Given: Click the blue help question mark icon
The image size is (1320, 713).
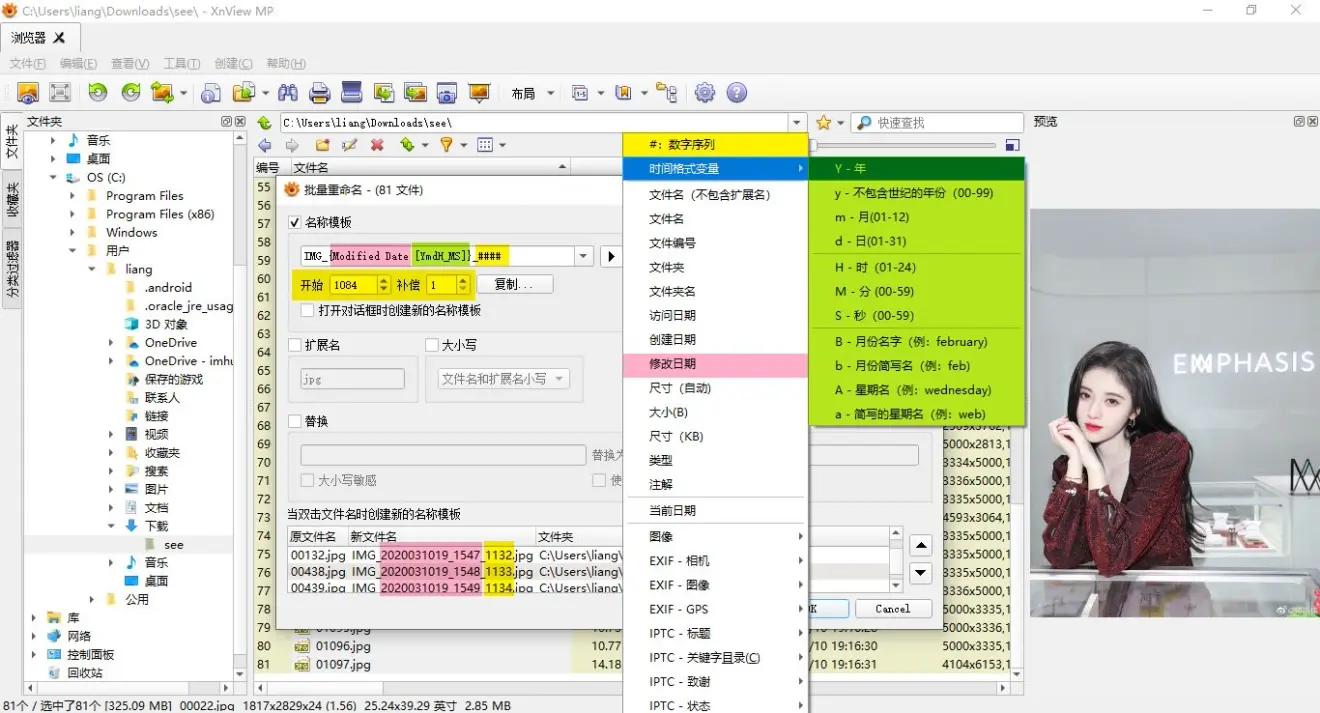Looking at the screenshot, I should point(737,93).
